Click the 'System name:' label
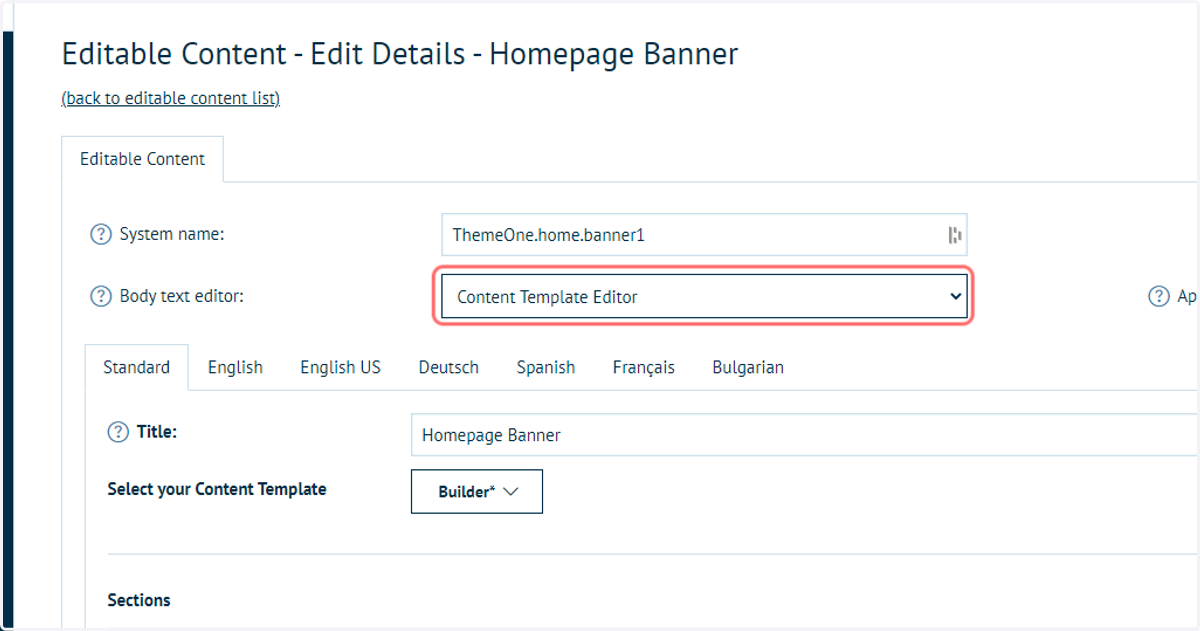The width and height of the screenshot is (1200, 631). tap(172, 234)
